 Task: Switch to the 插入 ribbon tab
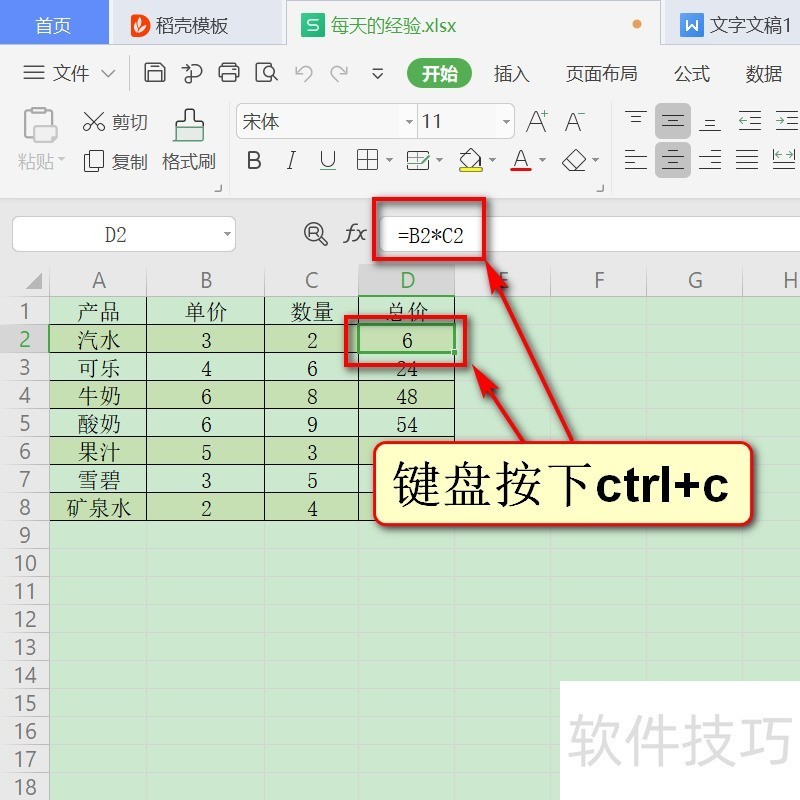[512, 73]
